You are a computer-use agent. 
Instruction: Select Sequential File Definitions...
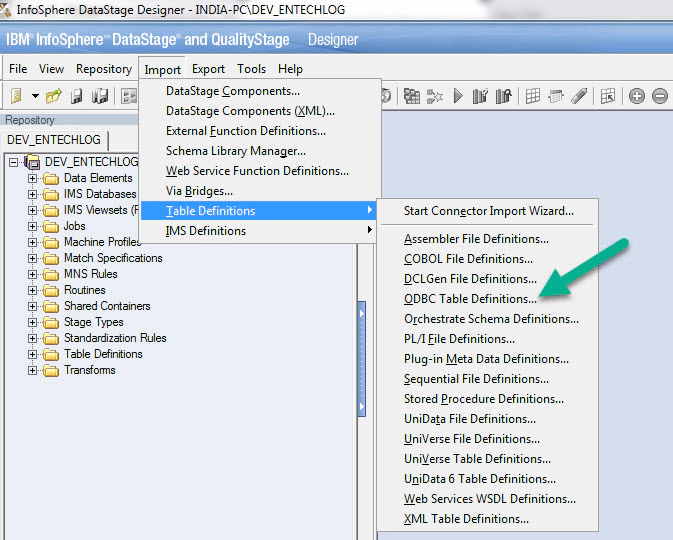tap(488, 379)
